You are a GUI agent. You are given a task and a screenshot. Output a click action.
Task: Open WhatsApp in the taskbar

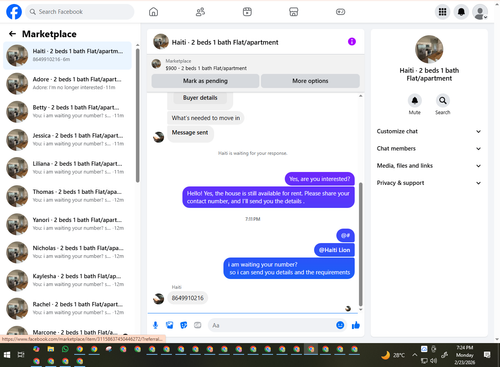tap(65, 349)
